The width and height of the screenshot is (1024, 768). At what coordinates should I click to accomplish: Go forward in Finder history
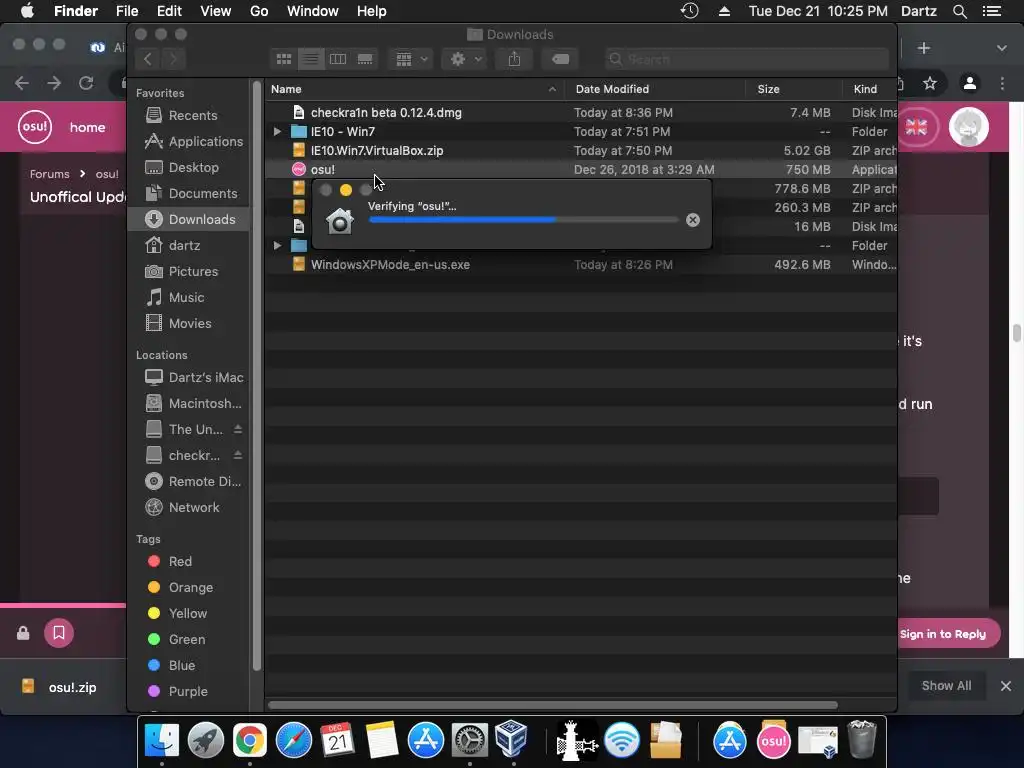[x=173, y=59]
